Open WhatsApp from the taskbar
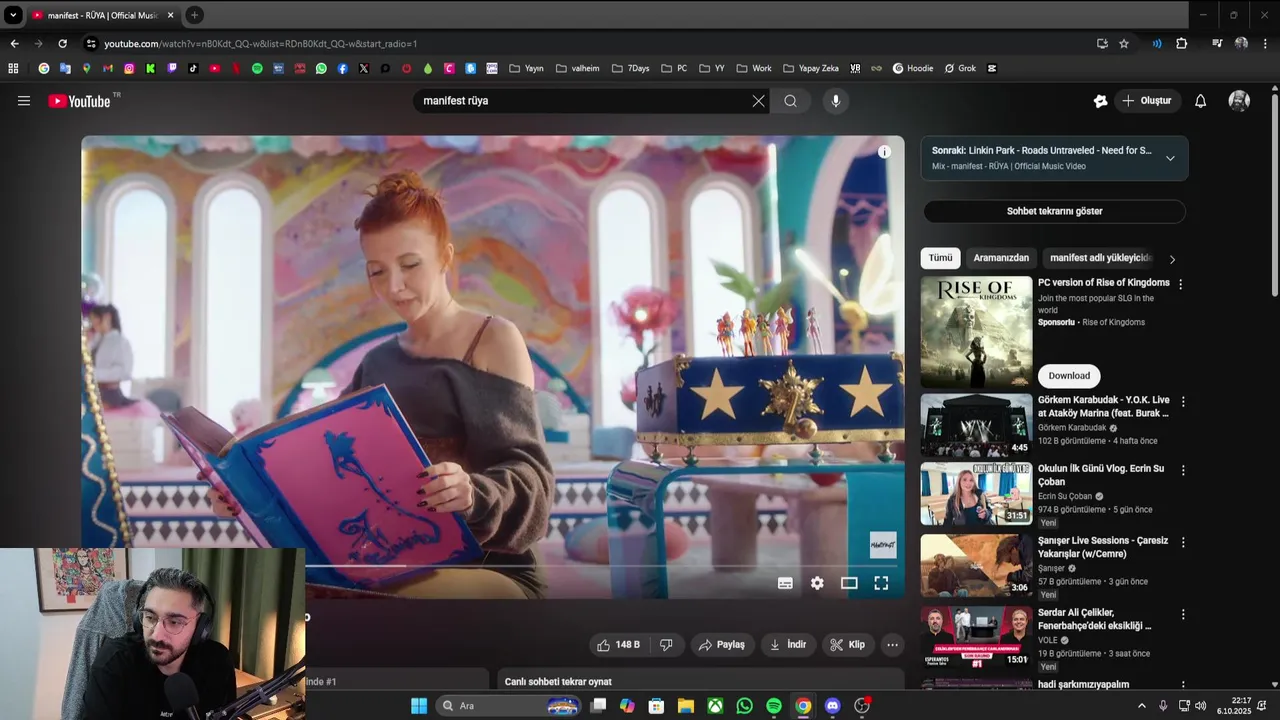The width and height of the screenshot is (1280, 720). (x=744, y=706)
